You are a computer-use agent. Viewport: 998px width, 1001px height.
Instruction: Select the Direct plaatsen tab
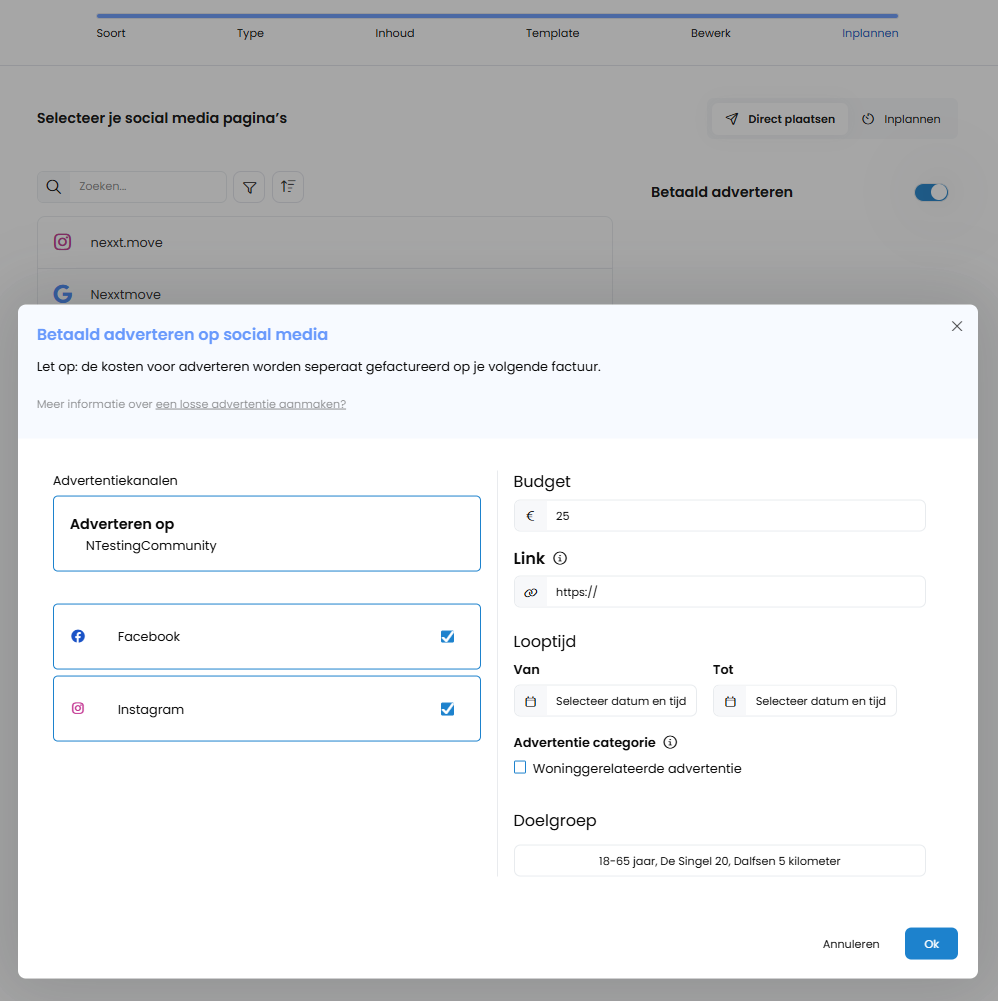coord(780,119)
